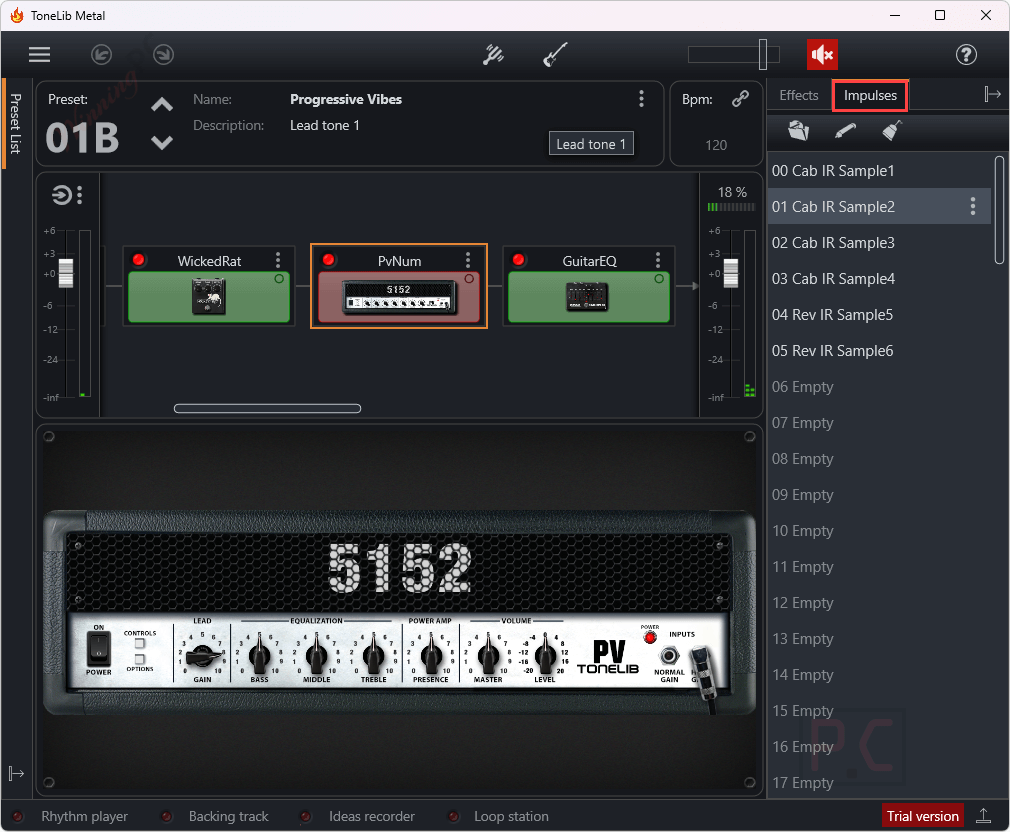Viewport: 1010px width, 832px height.
Task: Click the amp ON power switch
Action: click(x=99, y=648)
